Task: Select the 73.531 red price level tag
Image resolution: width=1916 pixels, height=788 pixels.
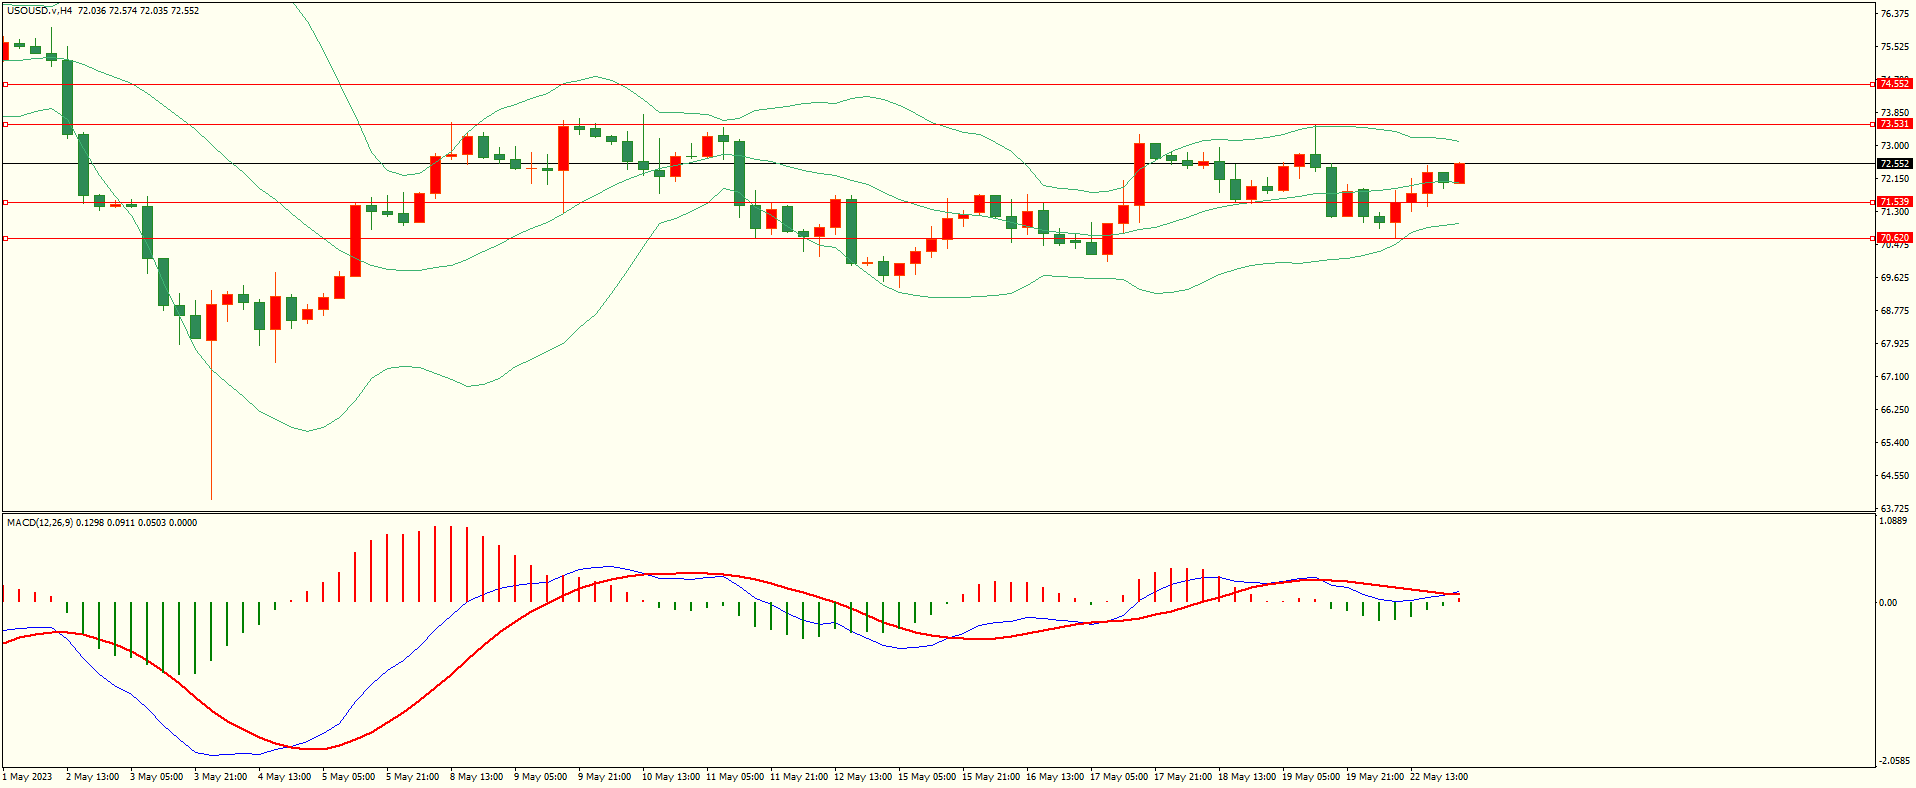Action: tap(1894, 124)
